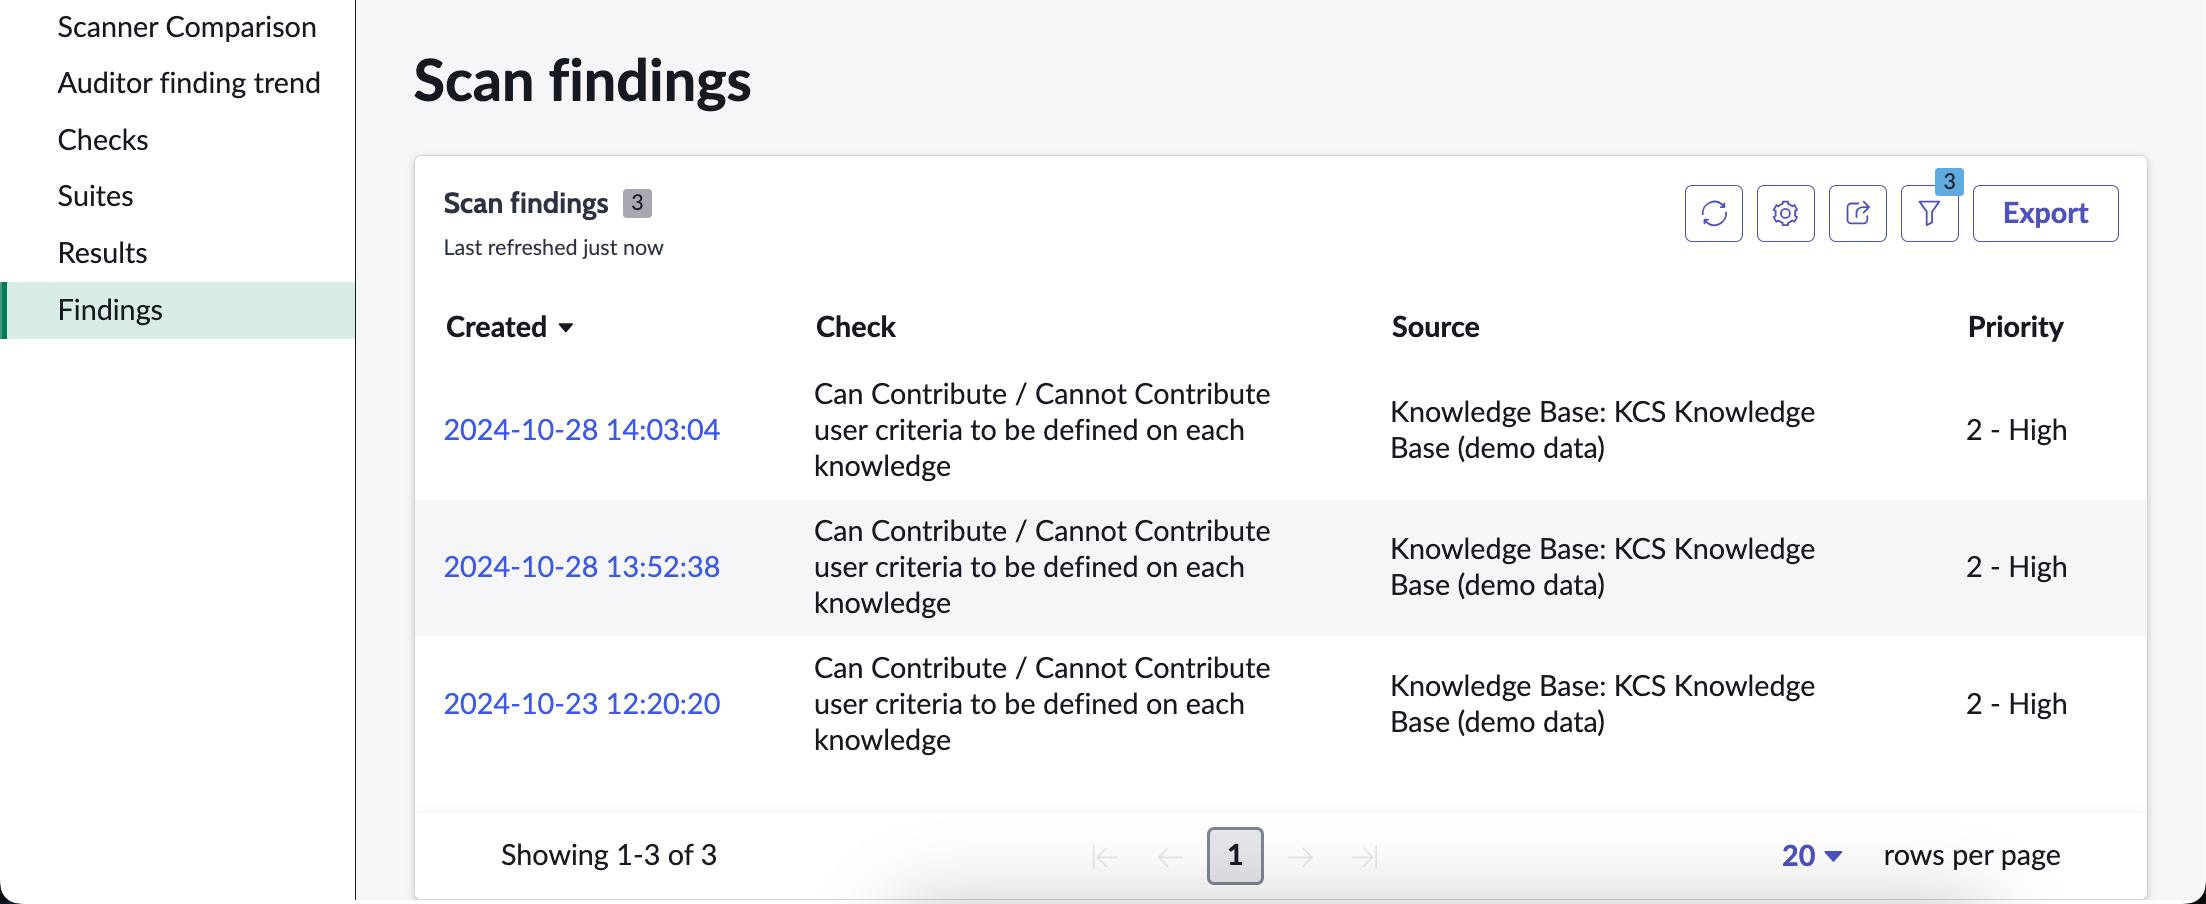Open Scanner Comparison in sidebar
The height and width of the screenshot is (904, 2206).
click(187, 27)
